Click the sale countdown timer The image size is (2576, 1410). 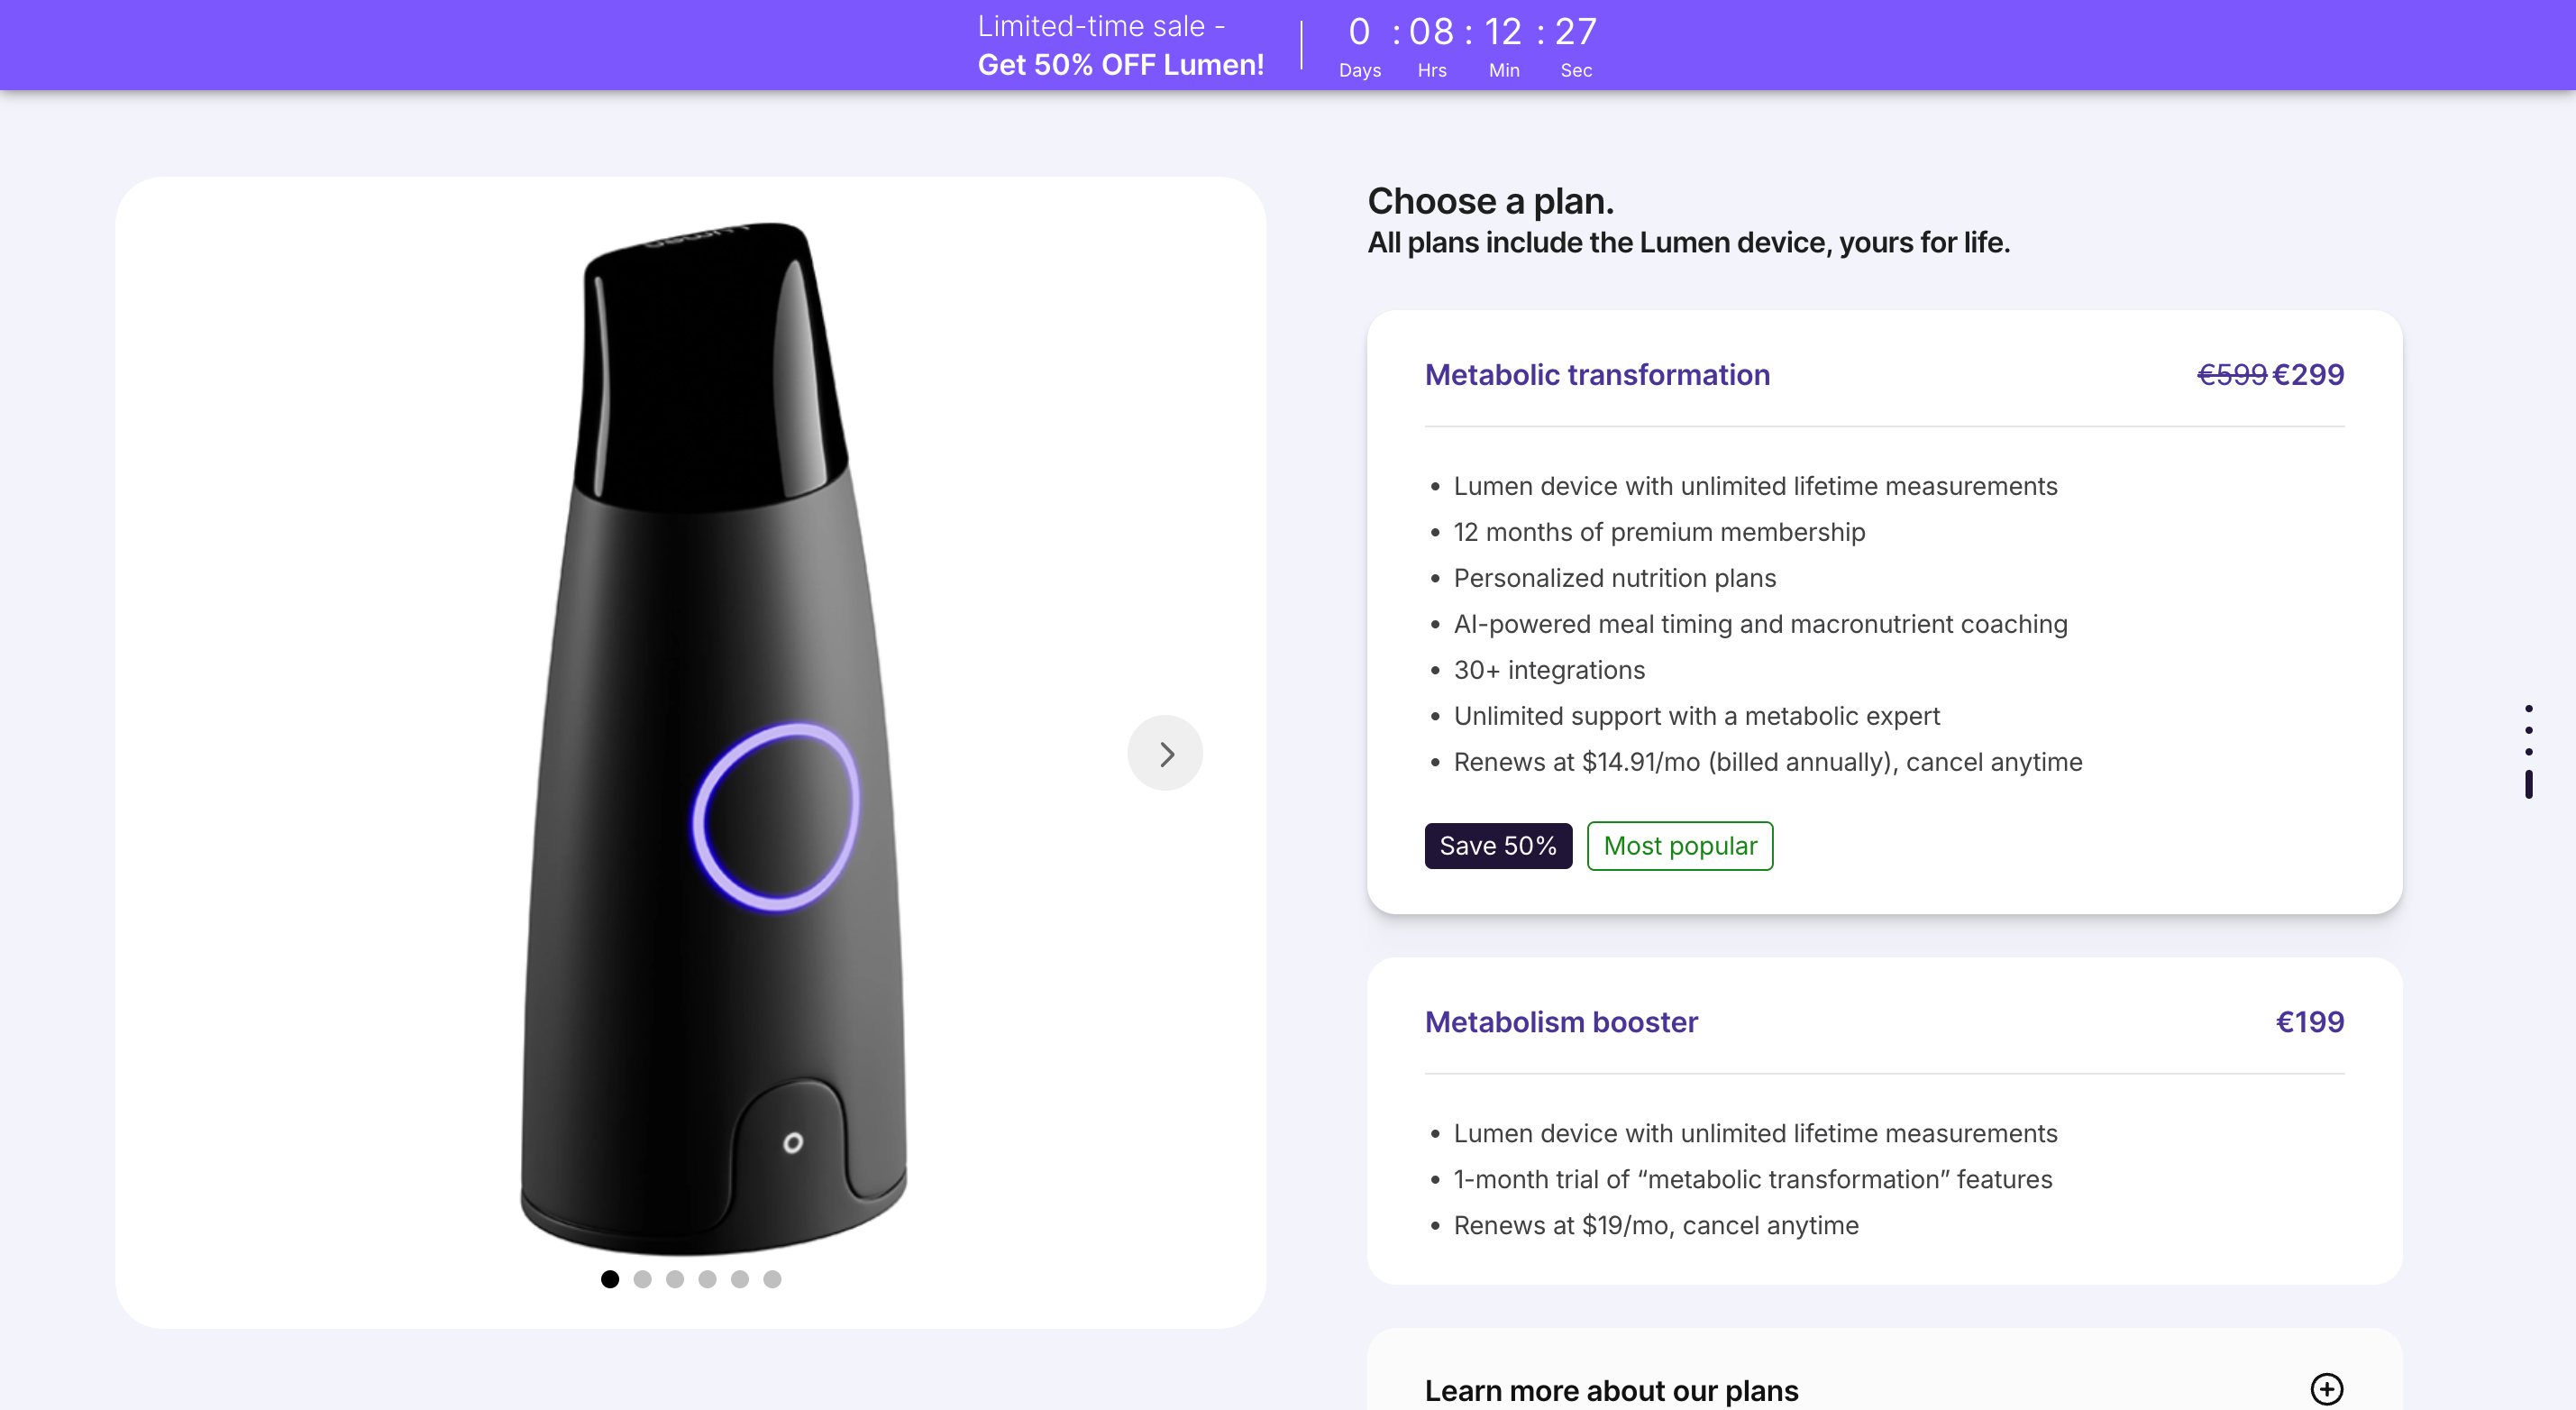coord(1468,44)
